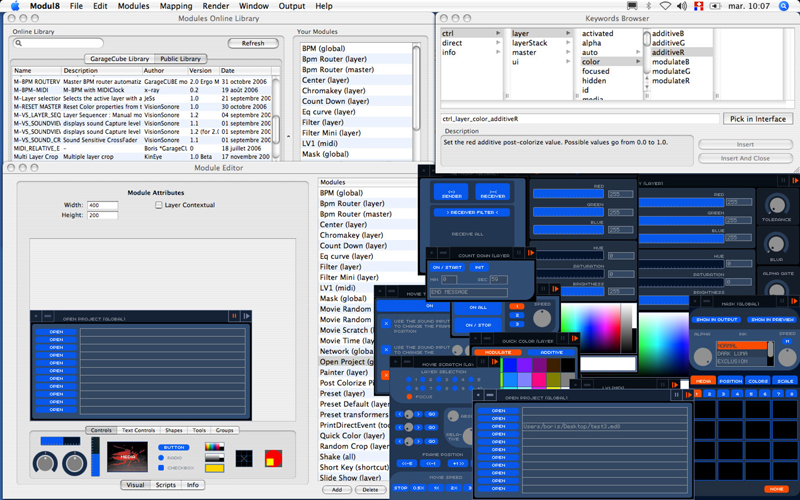Select mask slot number 1
The height and width of the screenshot is (500, 800).
coord(697,394)
